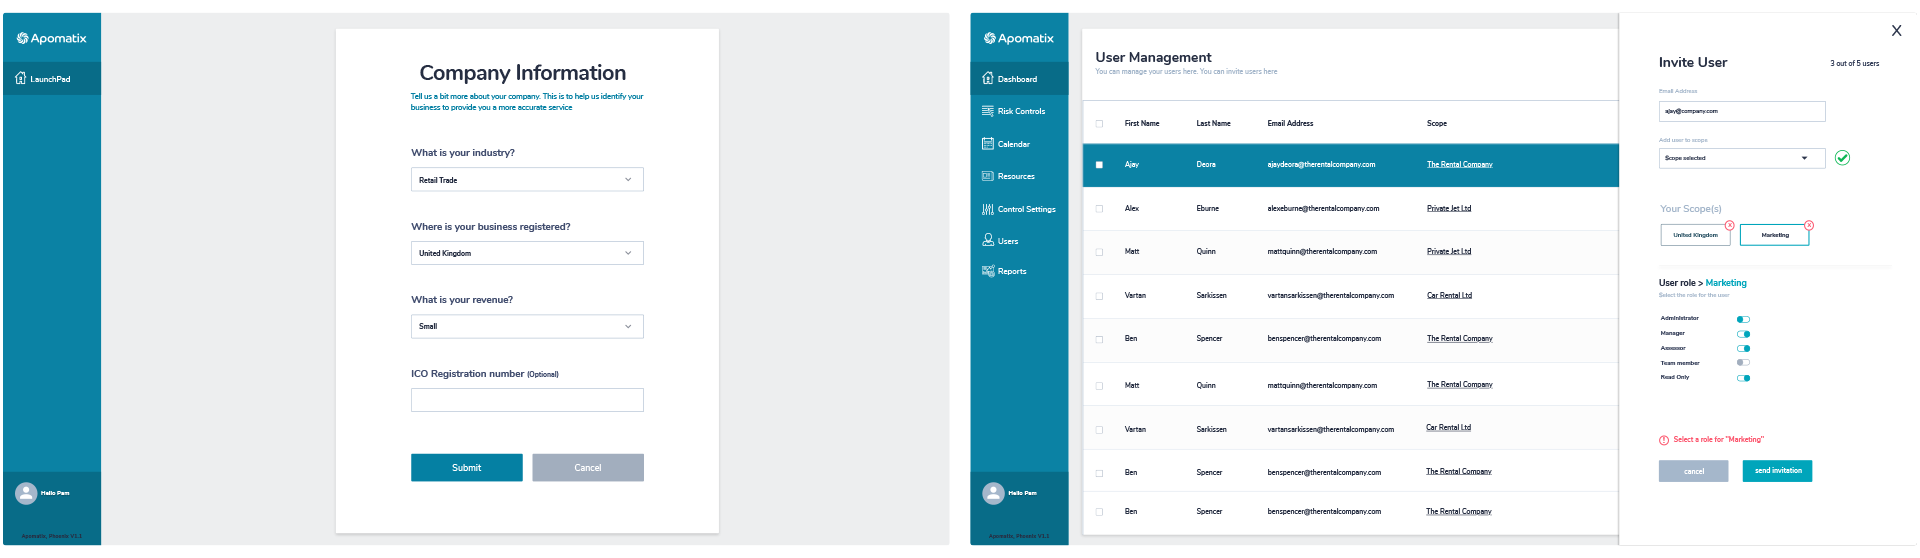Click the Submit button
Screen dimensions: 1920x558
[x=466, y=468]
